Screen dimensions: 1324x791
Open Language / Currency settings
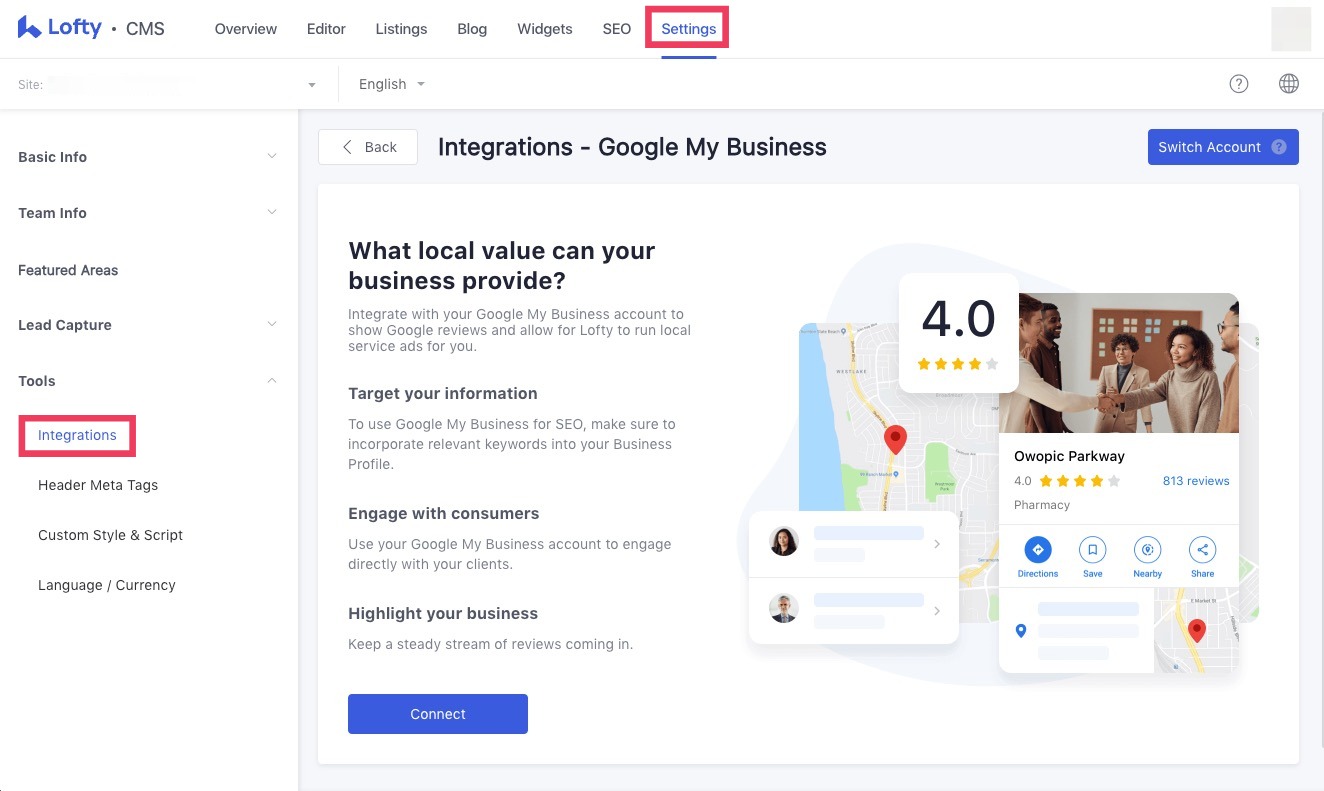pos(107,585)
